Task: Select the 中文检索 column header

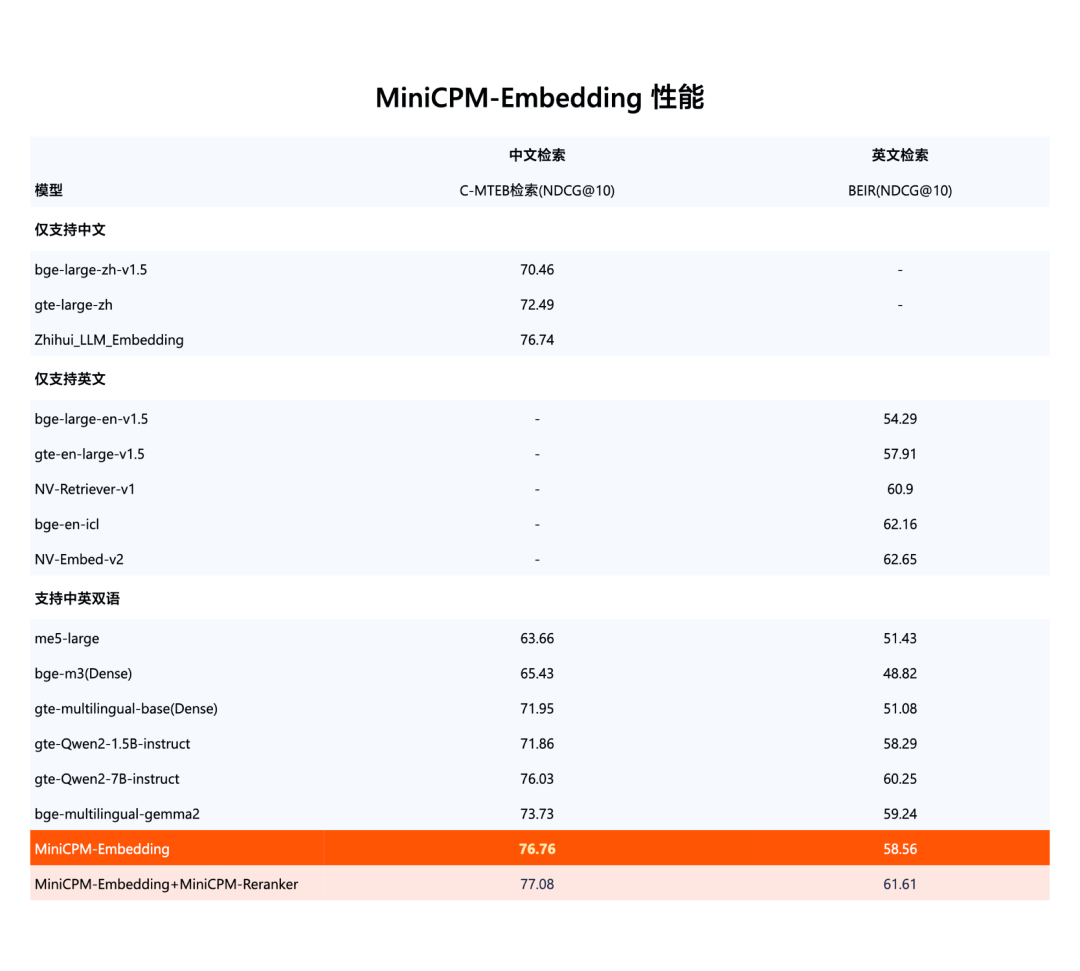Action: click(537, 155)
